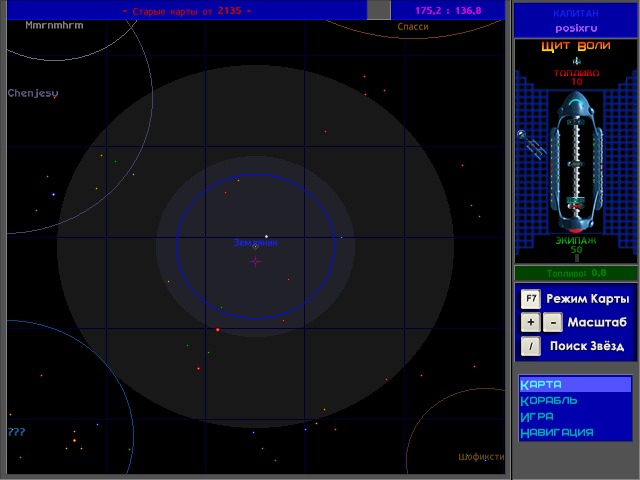Click the Поиск Звёзд label
Viewport: 640px width, 480px height.
[587, 346]
